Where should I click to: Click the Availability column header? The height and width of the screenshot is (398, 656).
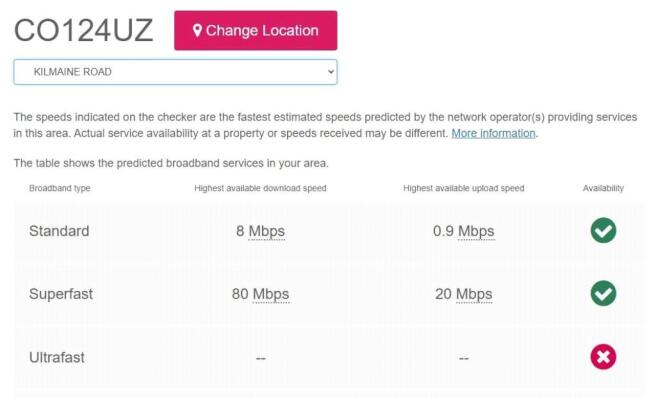[603, 188]
